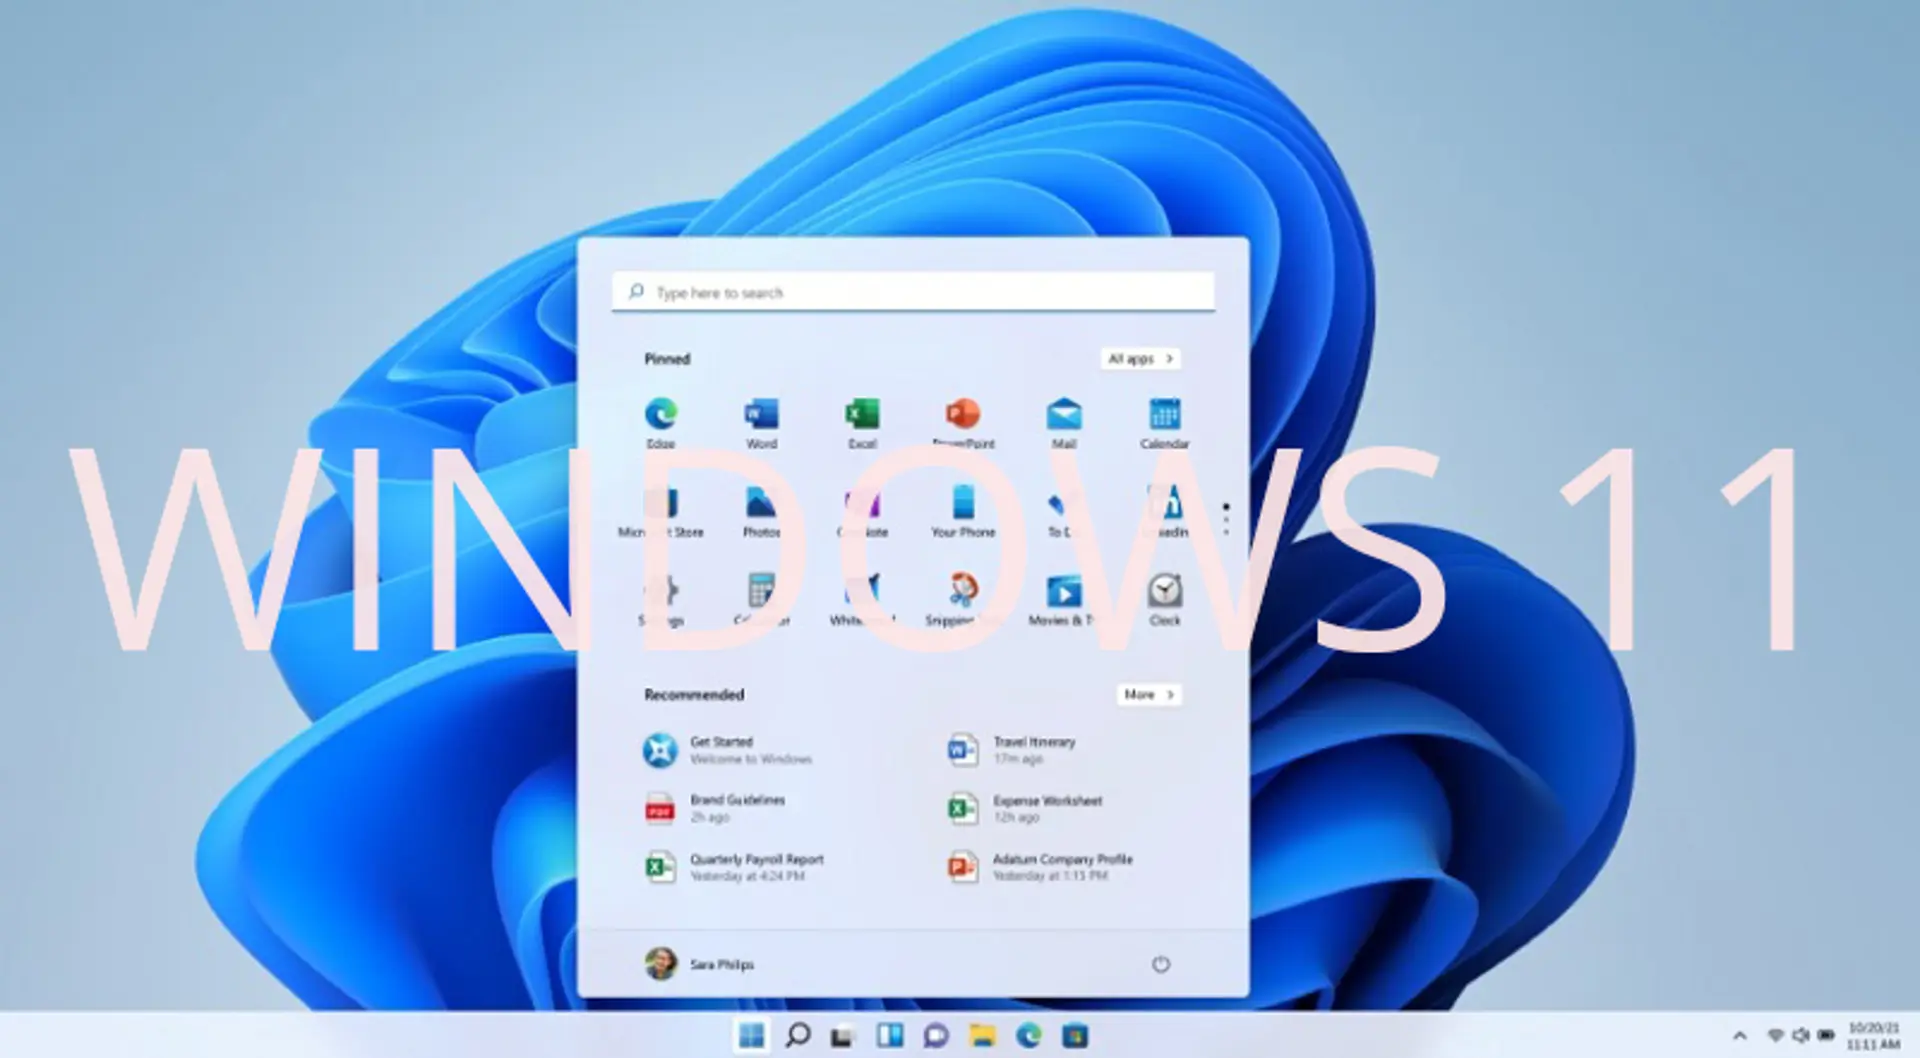1920x1058 pixels.
Task: Open File Explorer from the taskbar
Action: coord(982,1035)
